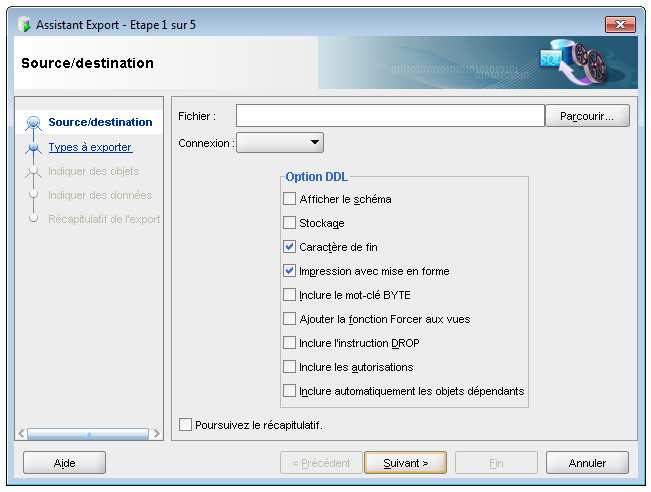This screenshot has height=492, width=651.
Task: Click the left panel horizontal scrollbar
Action: (x=88, y=434)
